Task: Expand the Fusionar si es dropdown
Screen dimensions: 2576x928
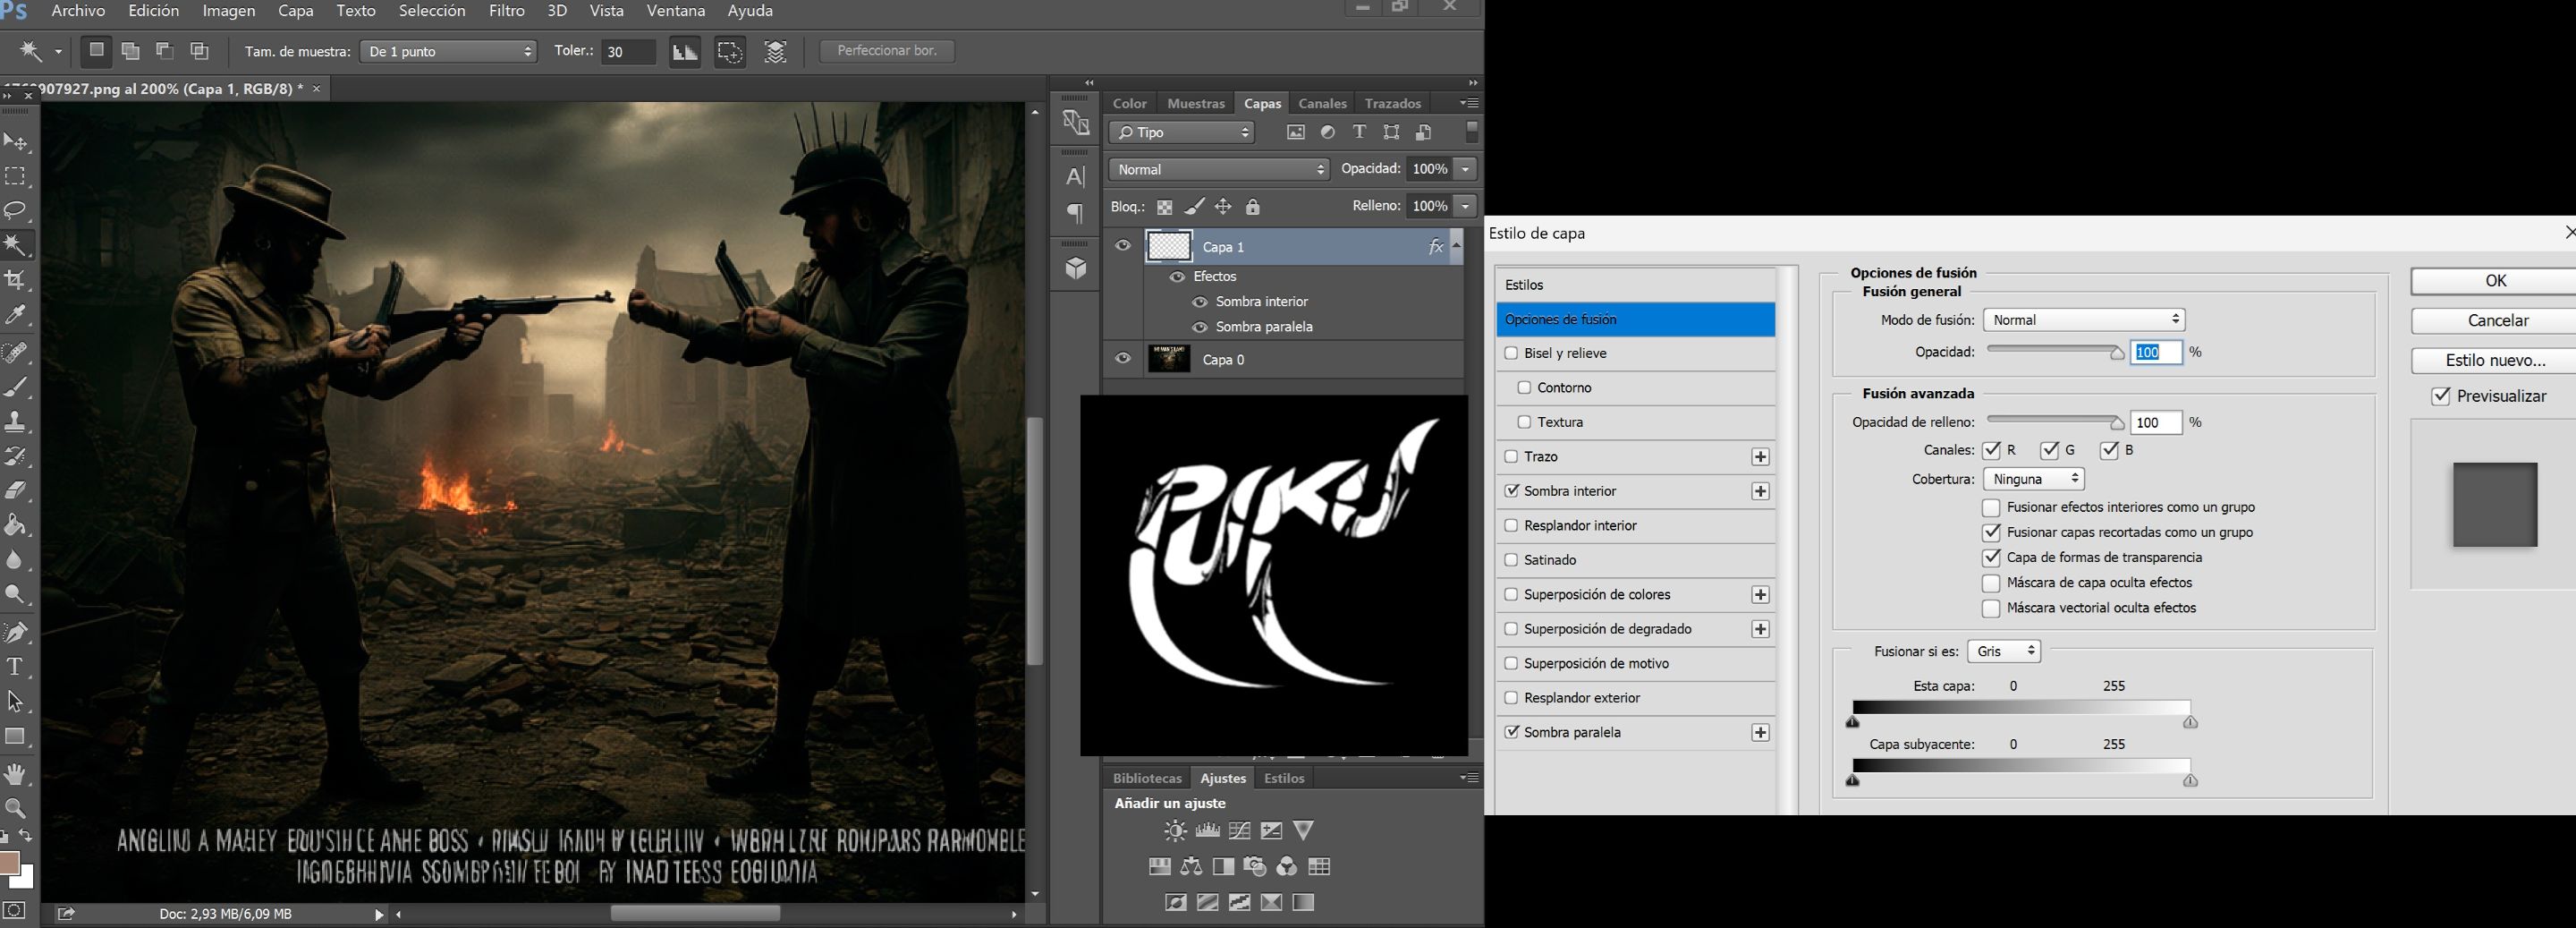Action: [2004, 651]
